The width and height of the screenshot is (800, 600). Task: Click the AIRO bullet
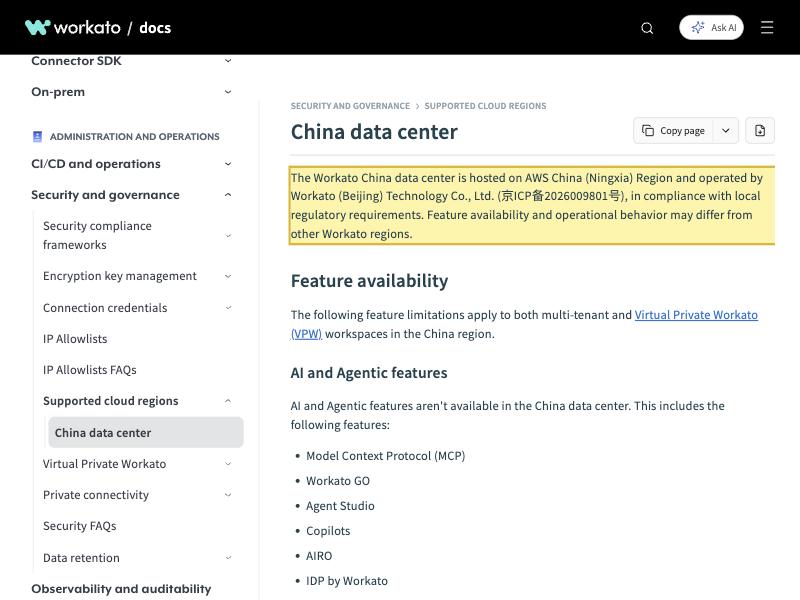[x=319, y=556]
